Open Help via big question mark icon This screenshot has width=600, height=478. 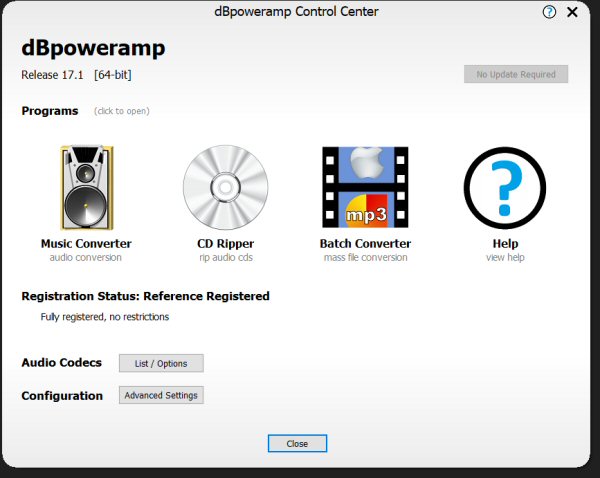(x=505, y=188)
